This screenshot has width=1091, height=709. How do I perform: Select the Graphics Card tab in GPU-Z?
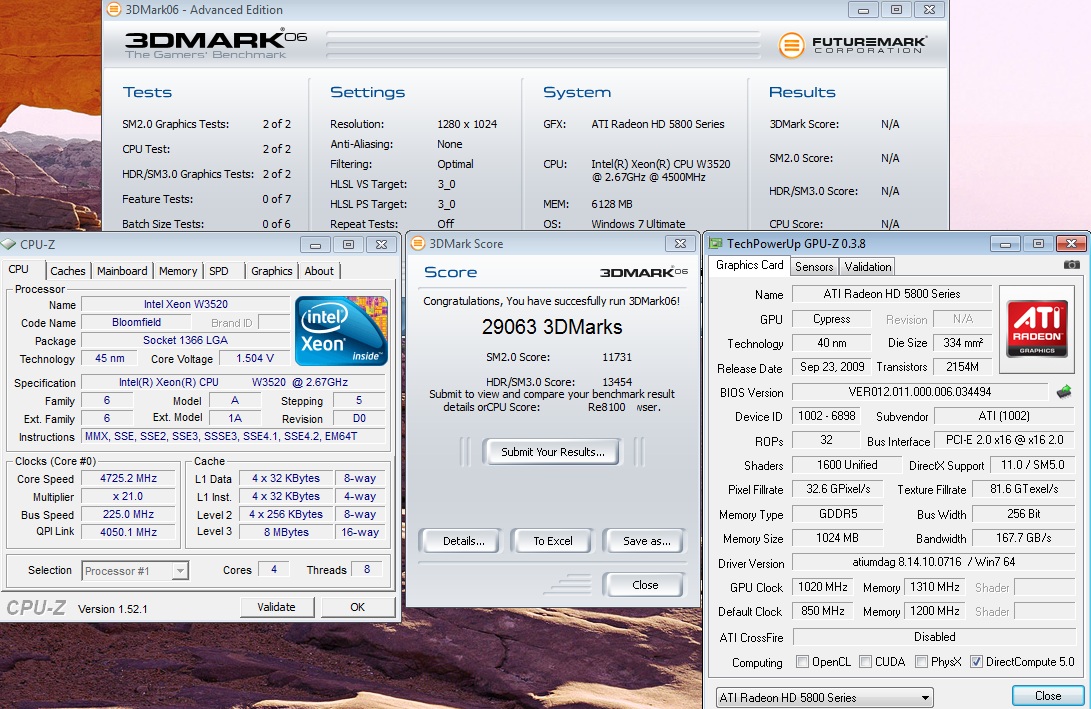tap(749, 265)
